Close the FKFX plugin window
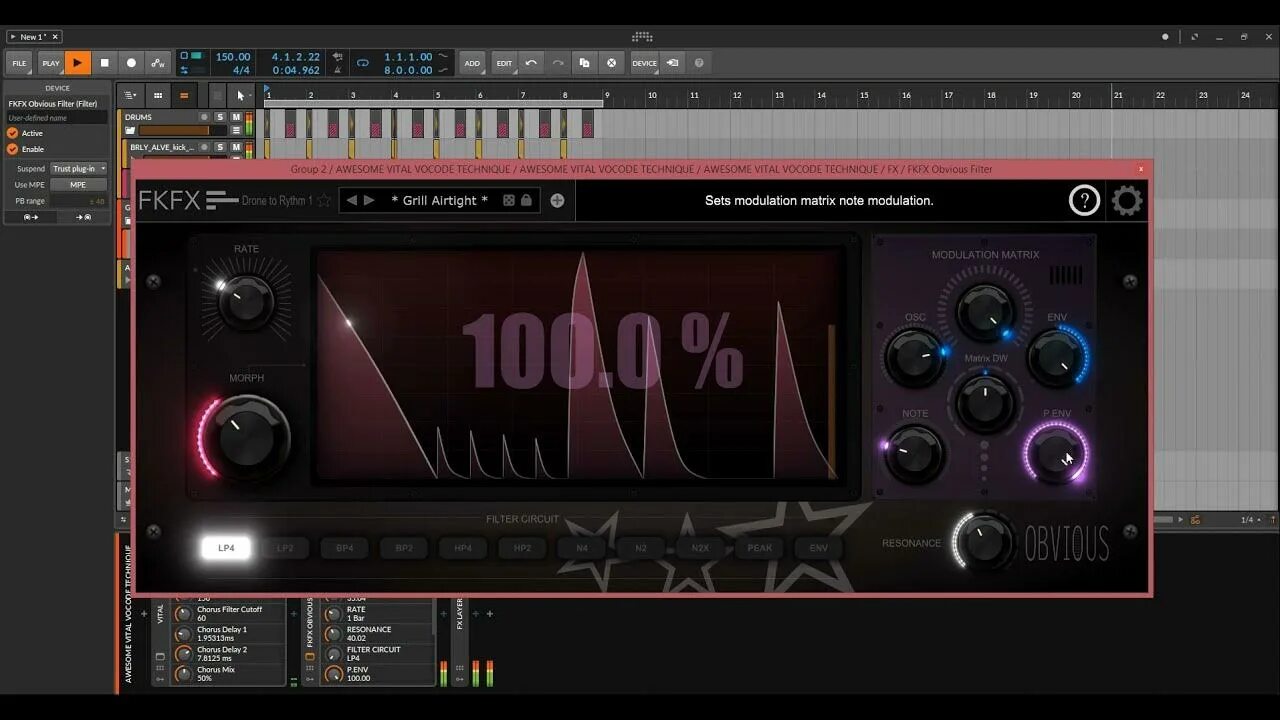This screenshot has width=1280, height=720. 1141,169
